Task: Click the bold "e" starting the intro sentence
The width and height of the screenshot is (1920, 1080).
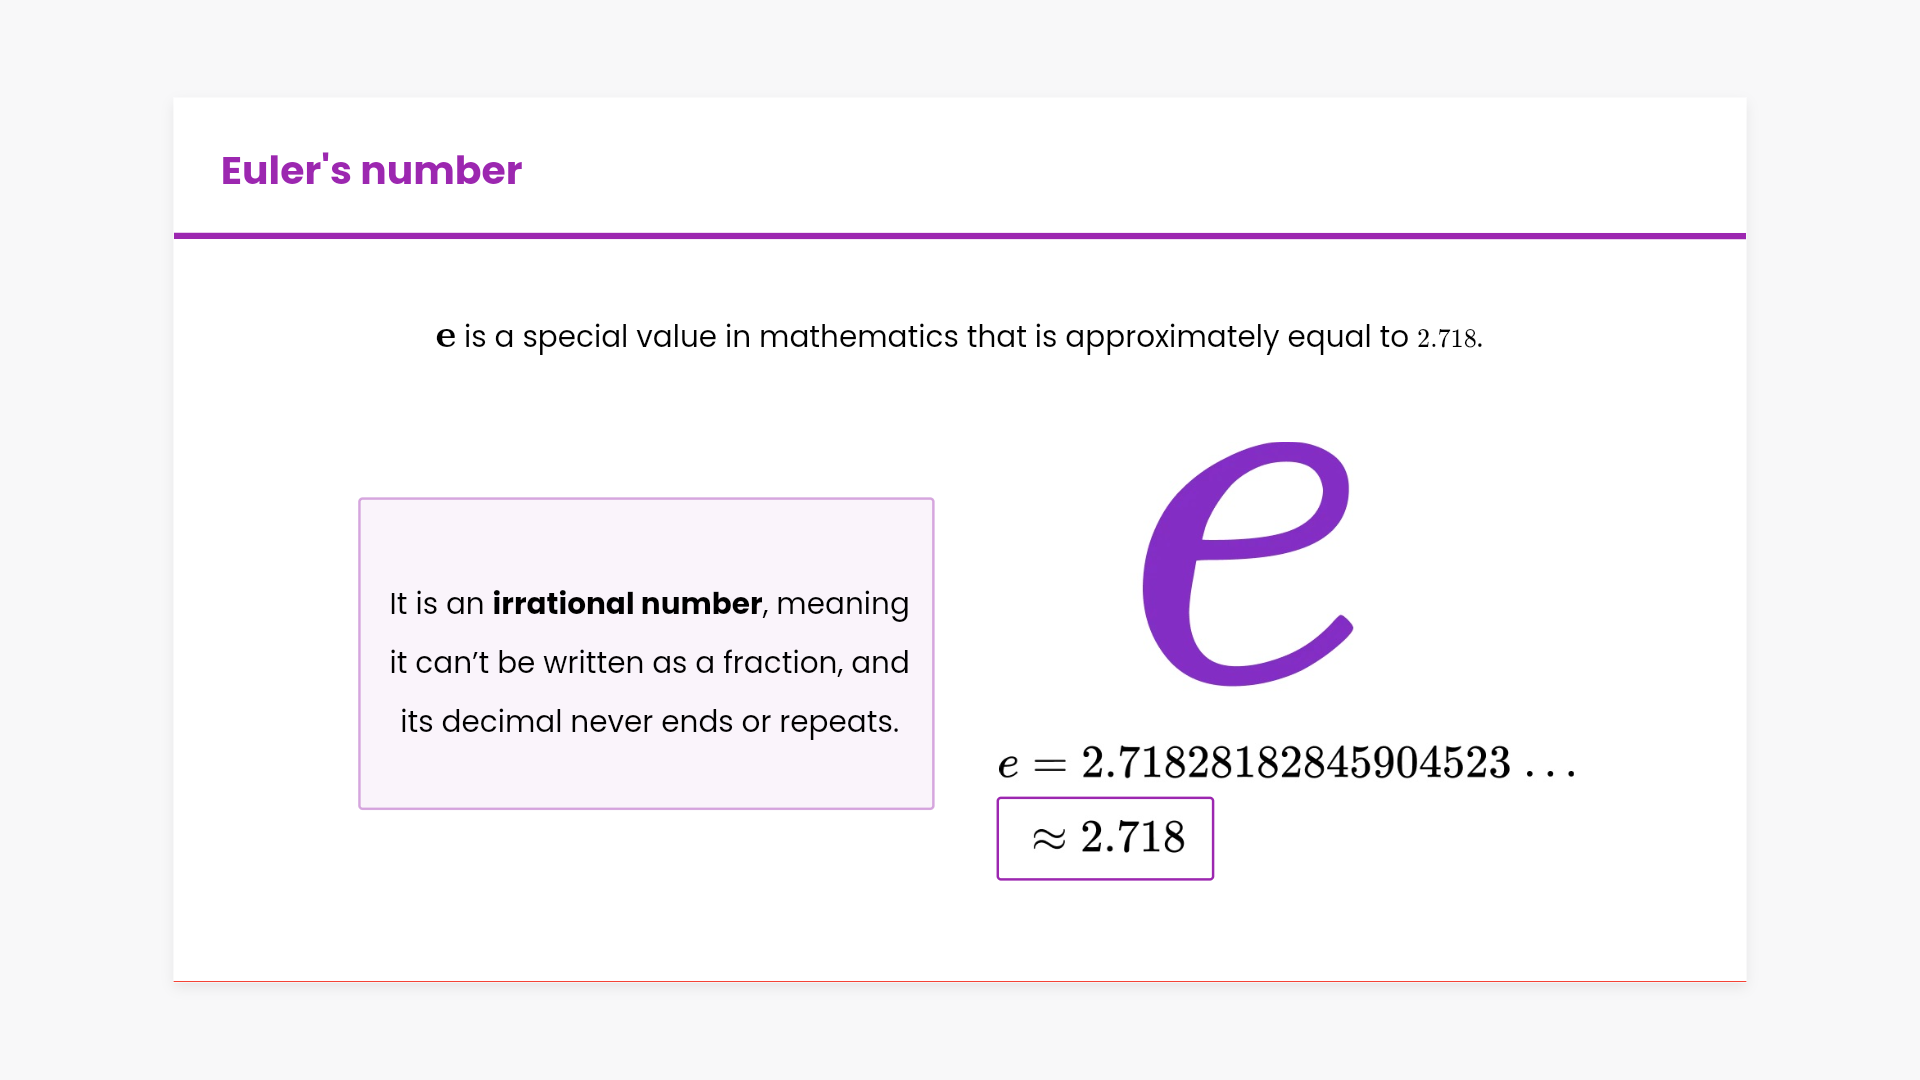Action: [x=446, y=337]
